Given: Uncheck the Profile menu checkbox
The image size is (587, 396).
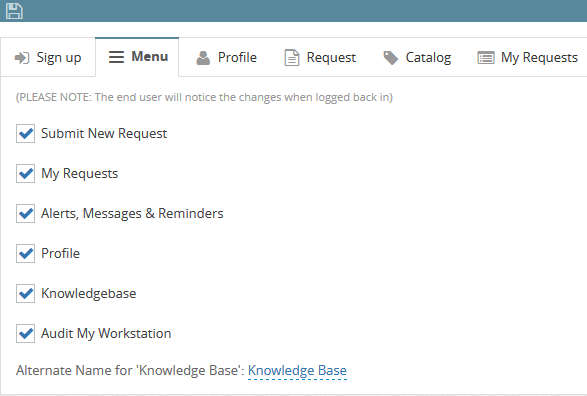Looking at the screenshot, I should [x=25, y=253].
